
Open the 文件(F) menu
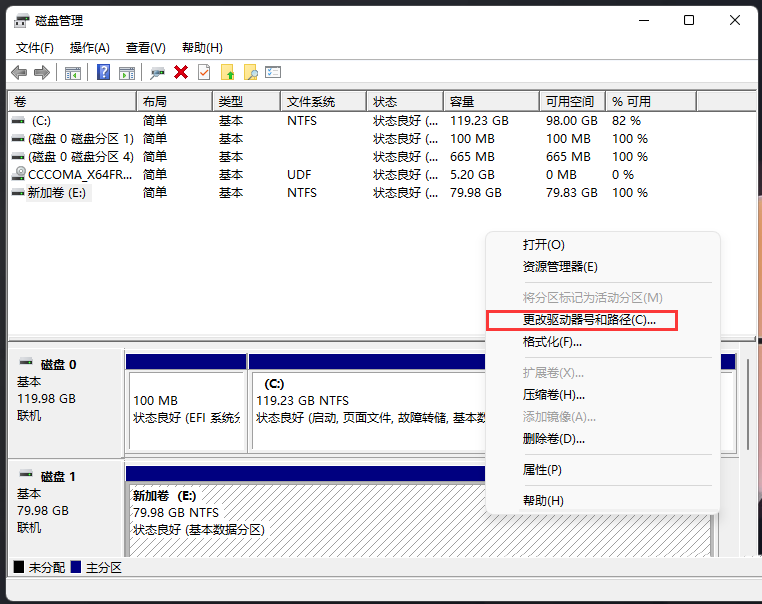(35, 47)
